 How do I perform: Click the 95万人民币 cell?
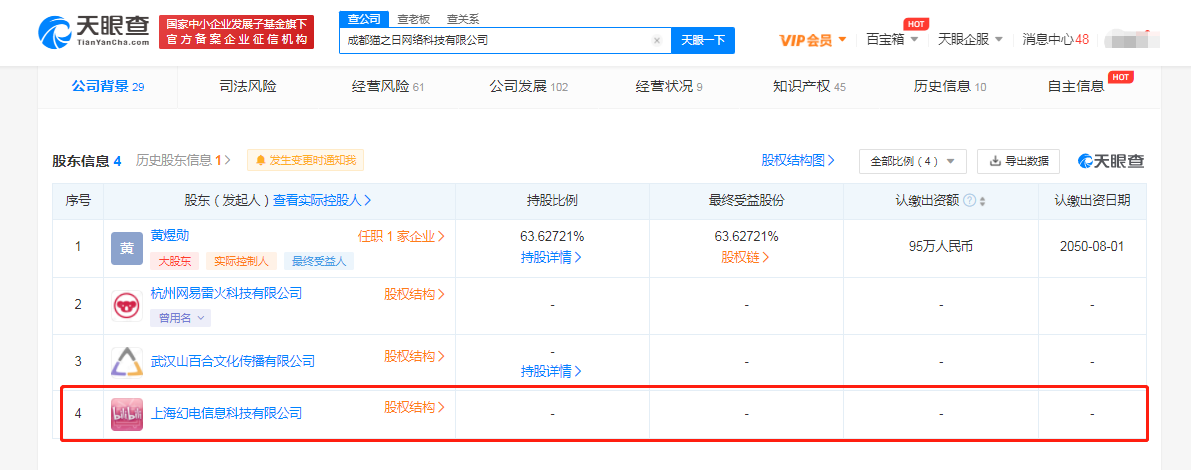coord(940,248)
